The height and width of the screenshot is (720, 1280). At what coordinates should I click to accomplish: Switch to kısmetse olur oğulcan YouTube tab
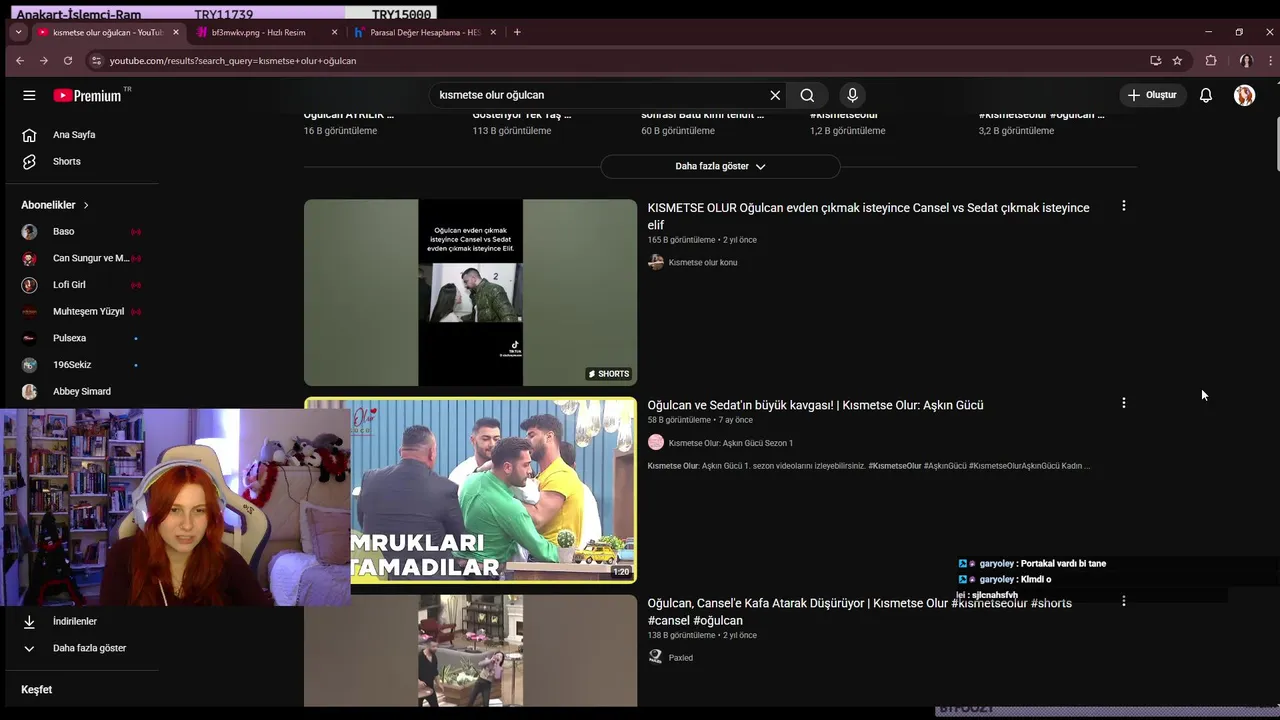[x=108, y=32]
